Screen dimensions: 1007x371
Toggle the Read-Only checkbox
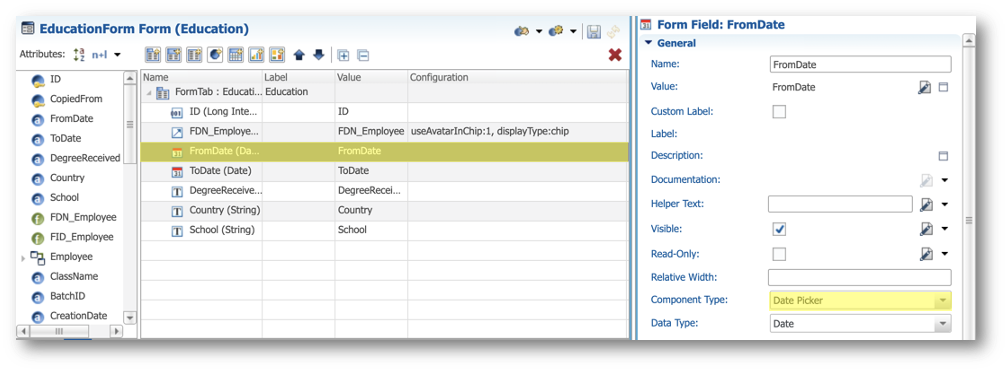[778, 254]
